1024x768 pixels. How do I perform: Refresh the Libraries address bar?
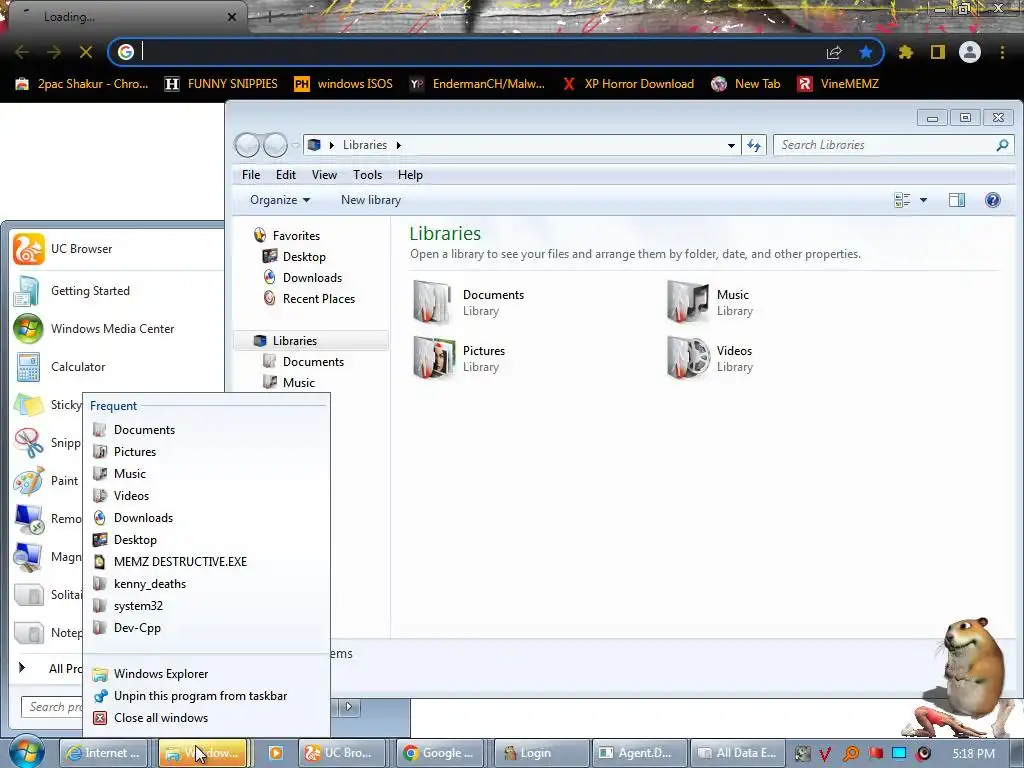pos(754,145)
